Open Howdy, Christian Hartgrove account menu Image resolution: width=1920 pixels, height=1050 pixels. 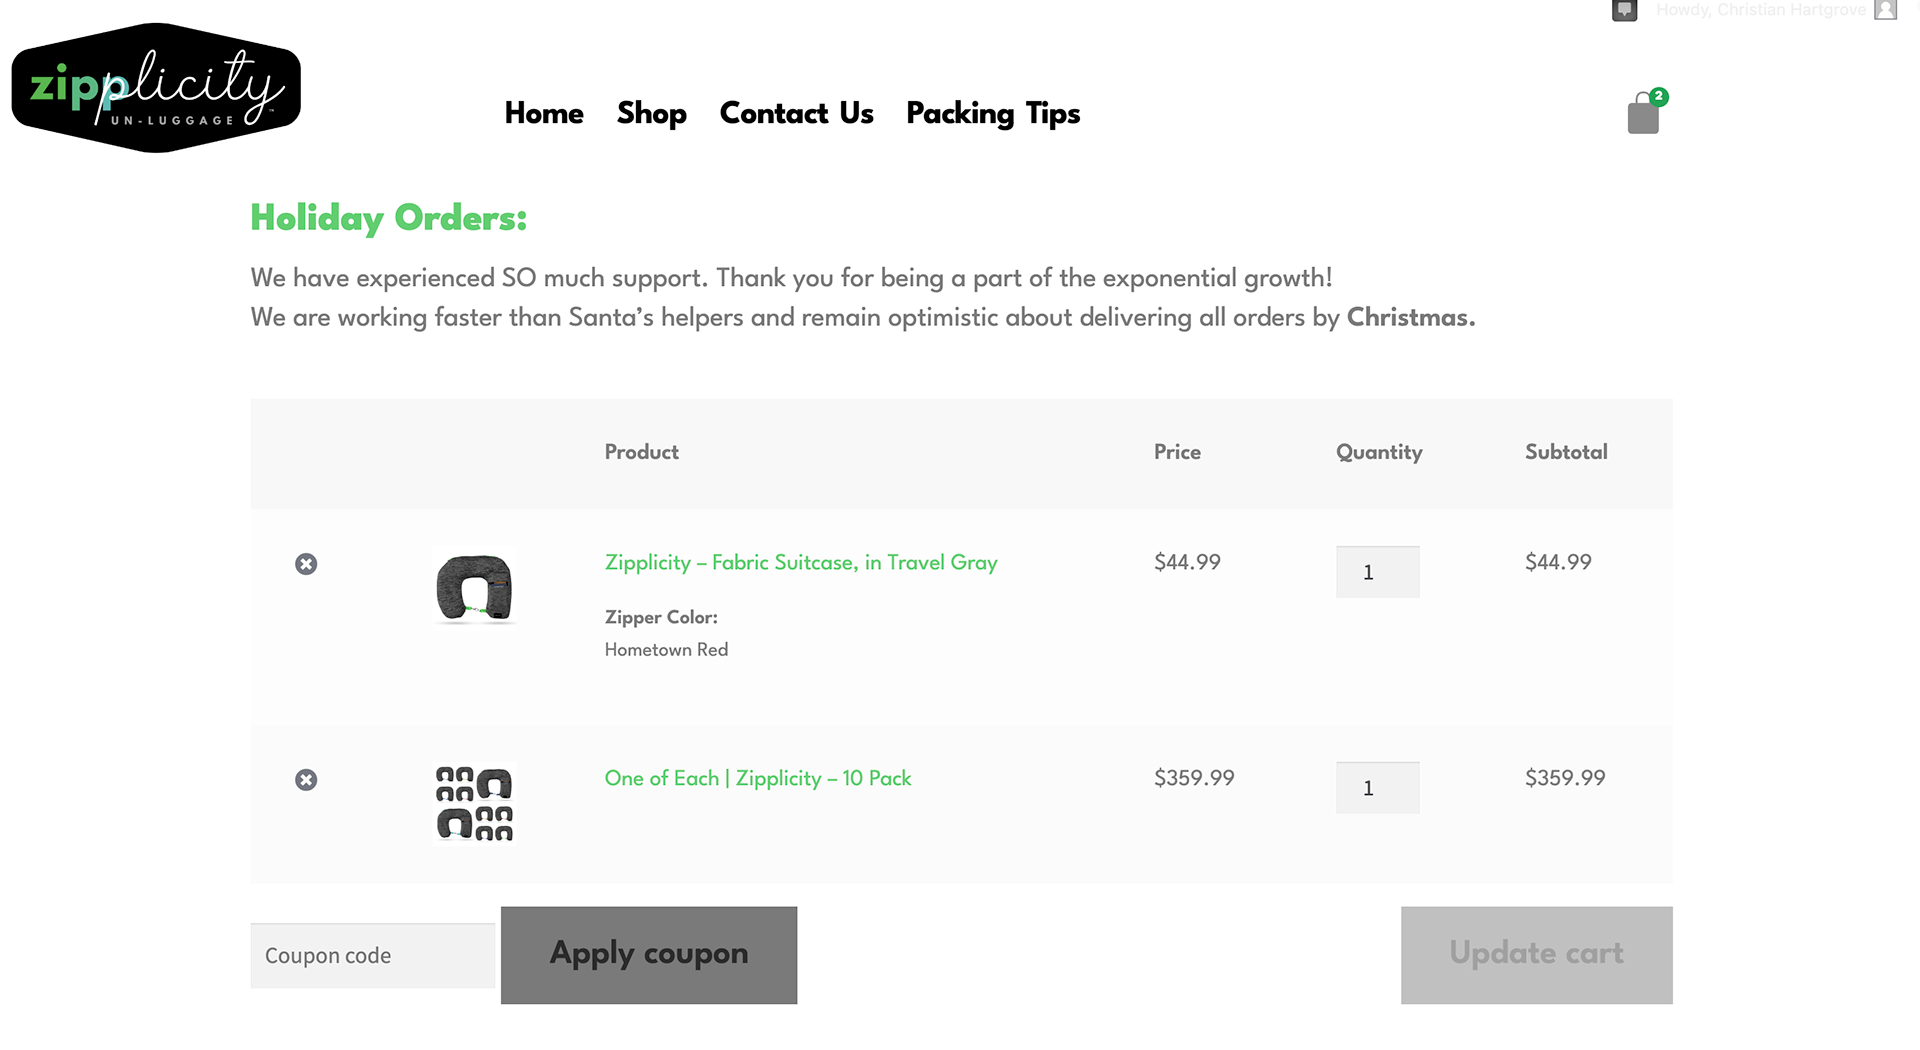coord(1761,10)
